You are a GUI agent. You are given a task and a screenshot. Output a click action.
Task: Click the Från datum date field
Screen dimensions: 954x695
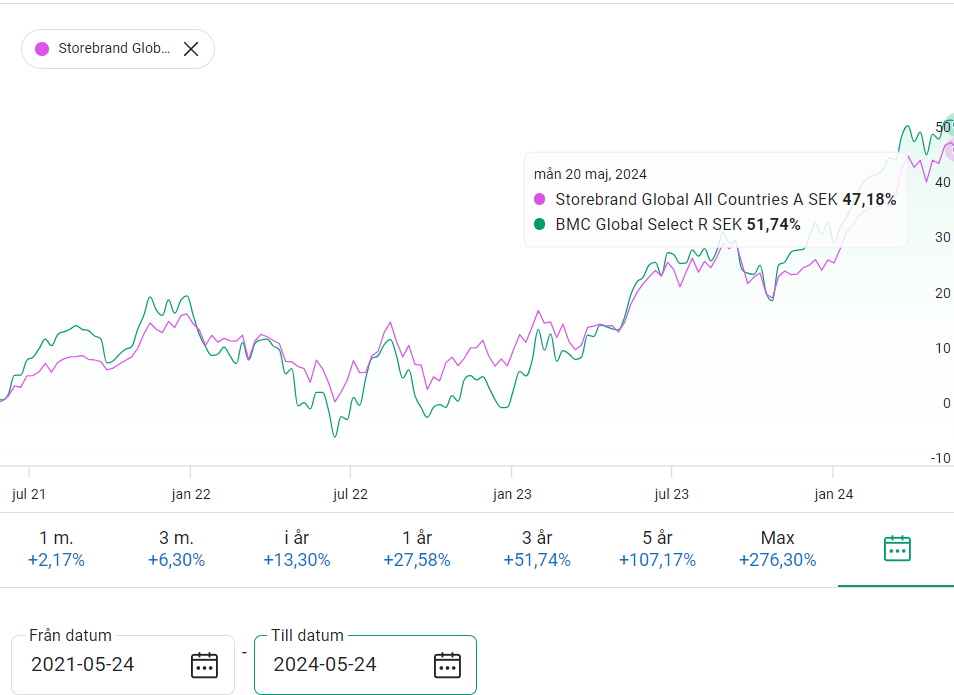tap(100, 665)
